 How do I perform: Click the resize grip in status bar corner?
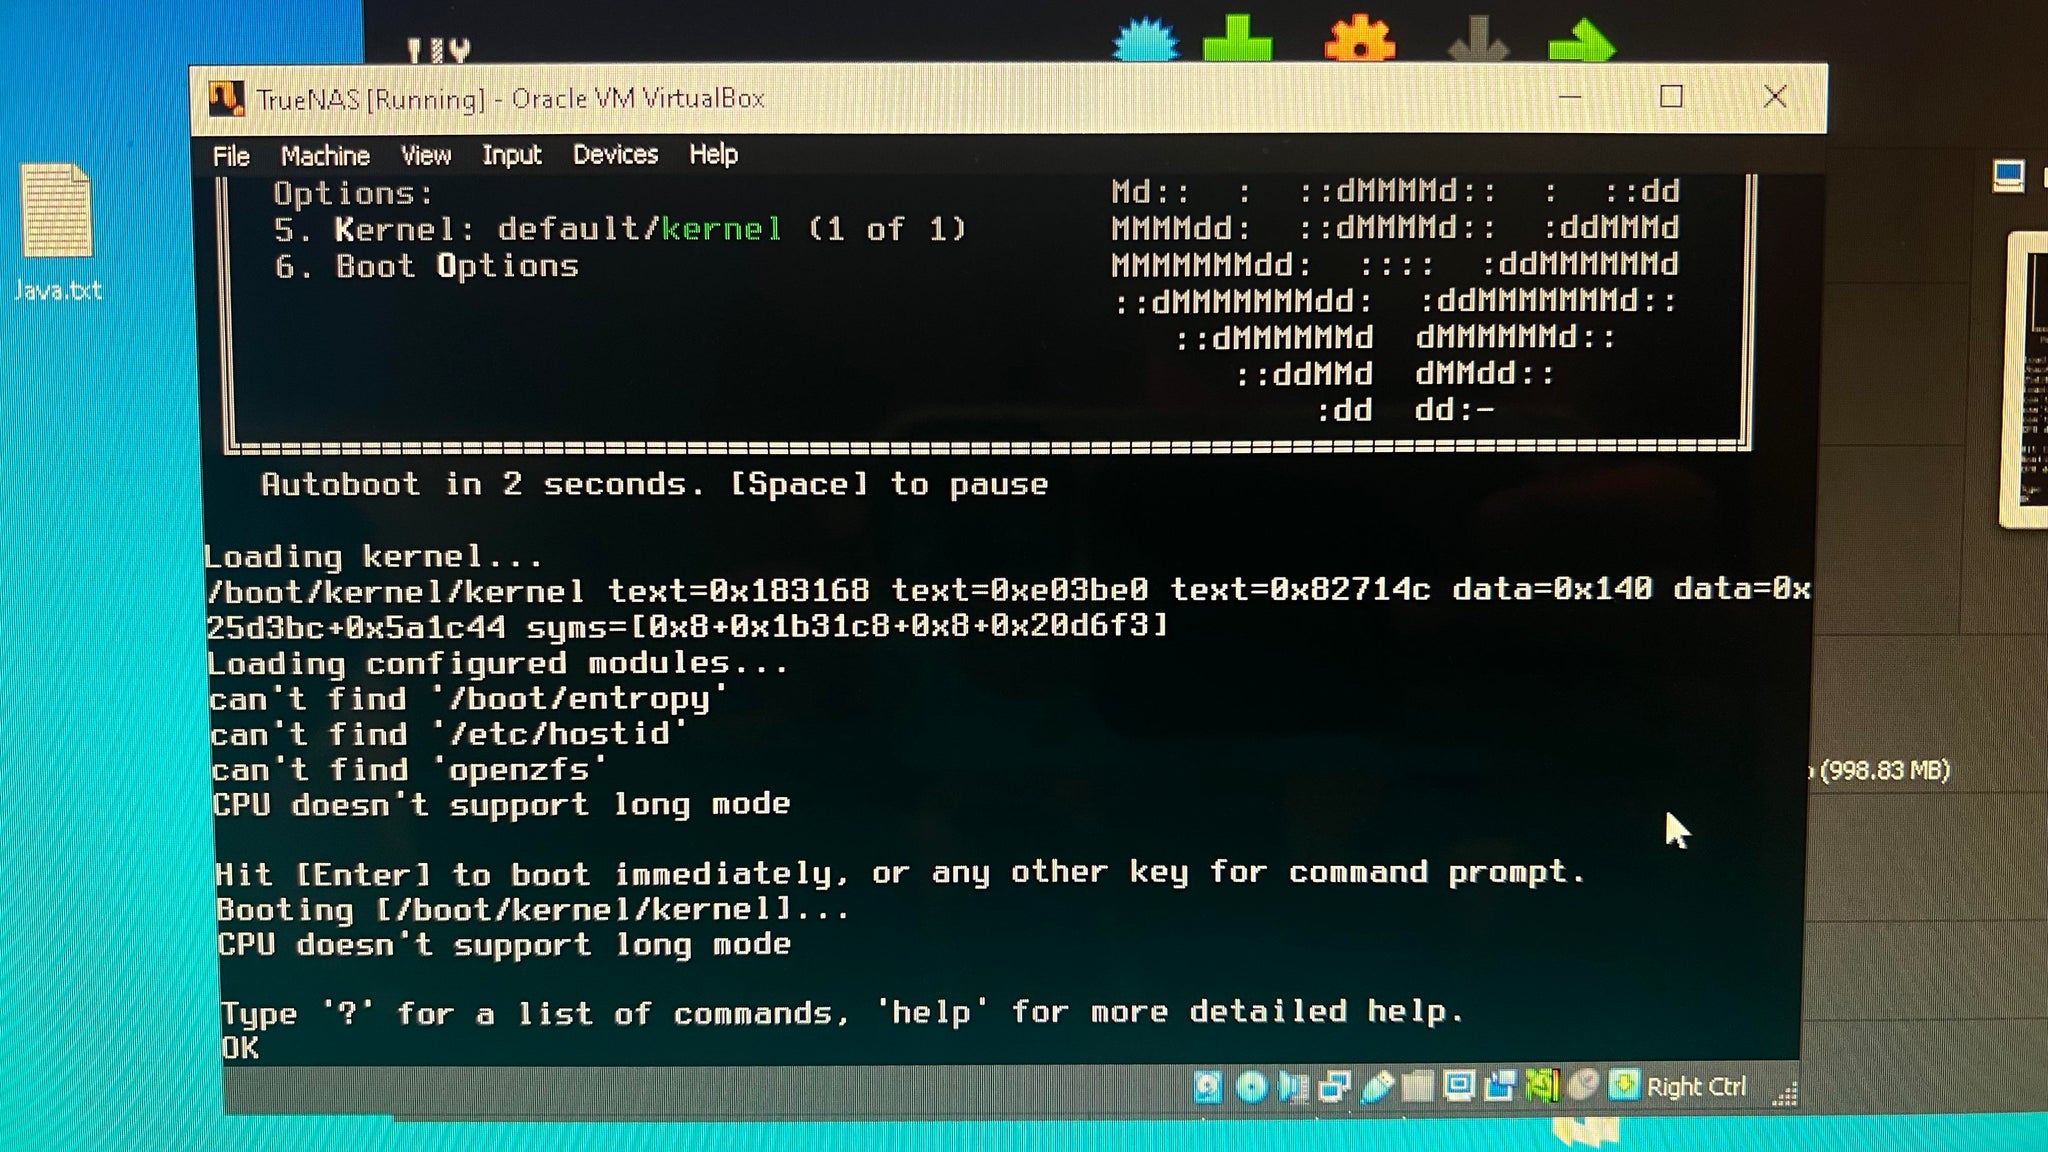(x=1785, y=1094)
